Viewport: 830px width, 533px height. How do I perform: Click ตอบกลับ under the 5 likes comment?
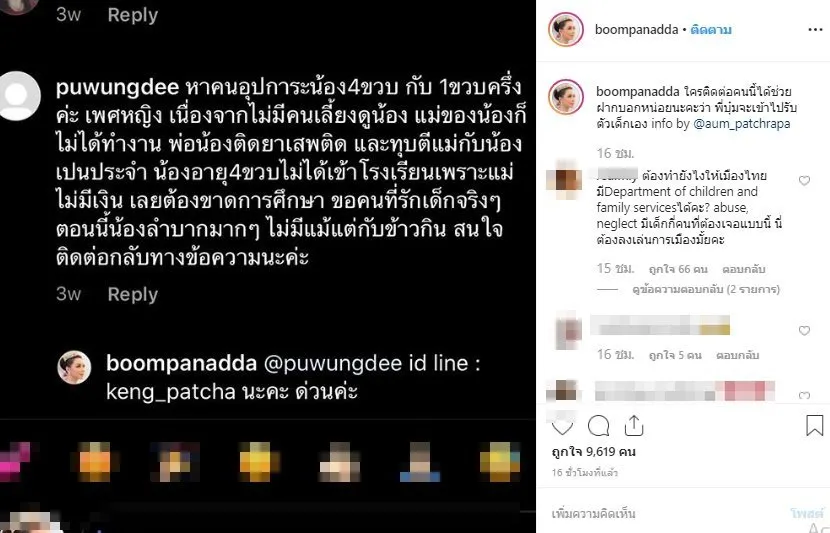[737, 355]
